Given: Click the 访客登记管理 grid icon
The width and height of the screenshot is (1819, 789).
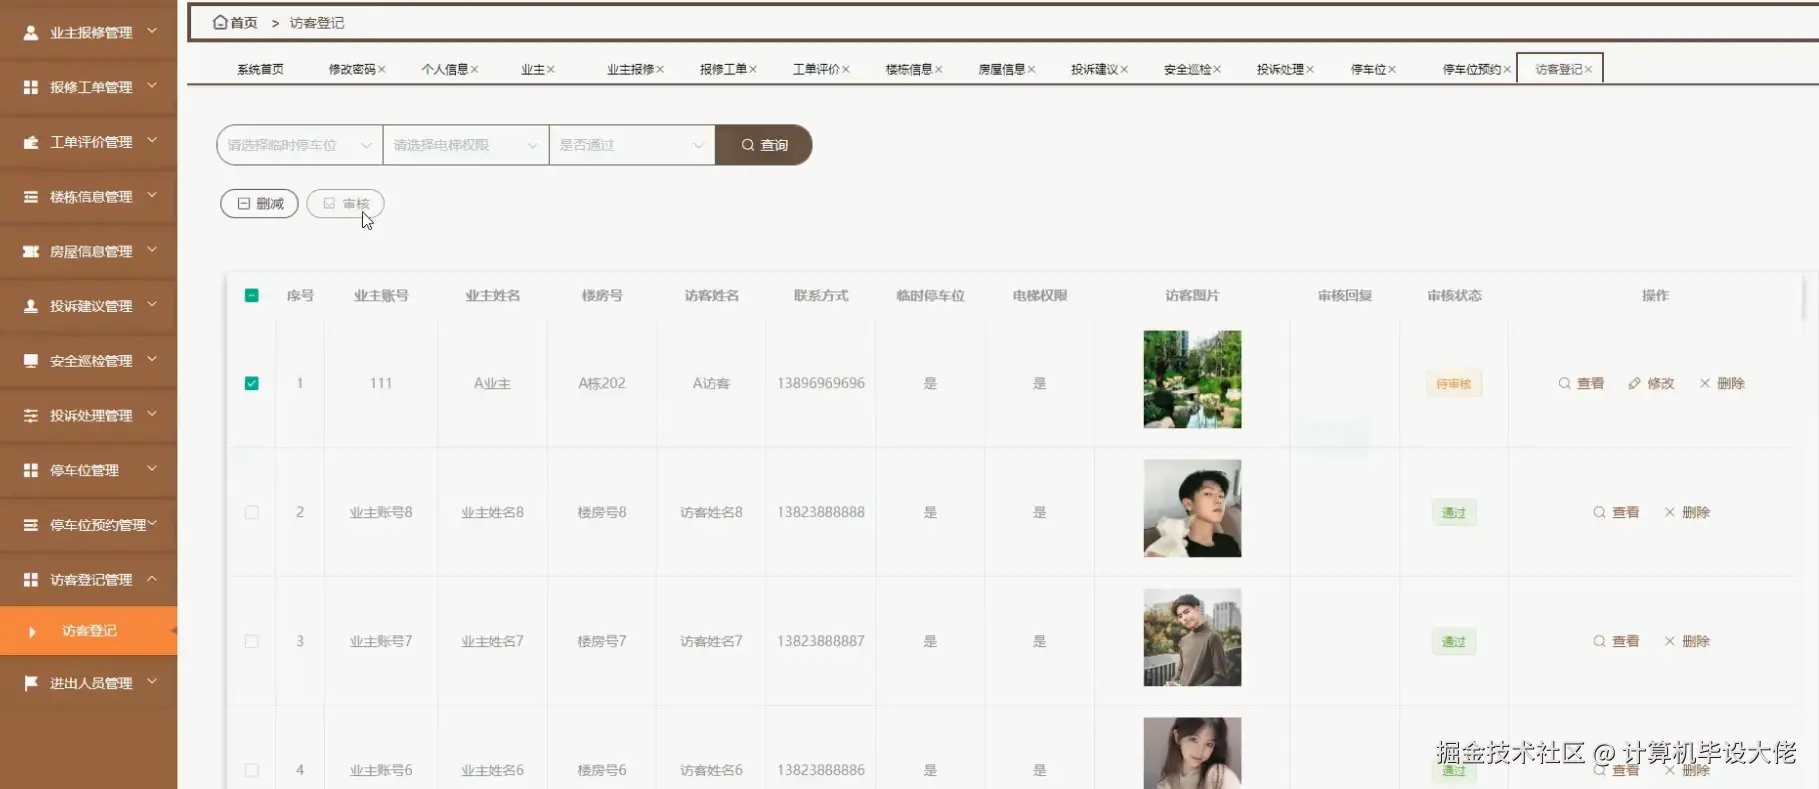Looking at the screenshot, I should point(31,580).
